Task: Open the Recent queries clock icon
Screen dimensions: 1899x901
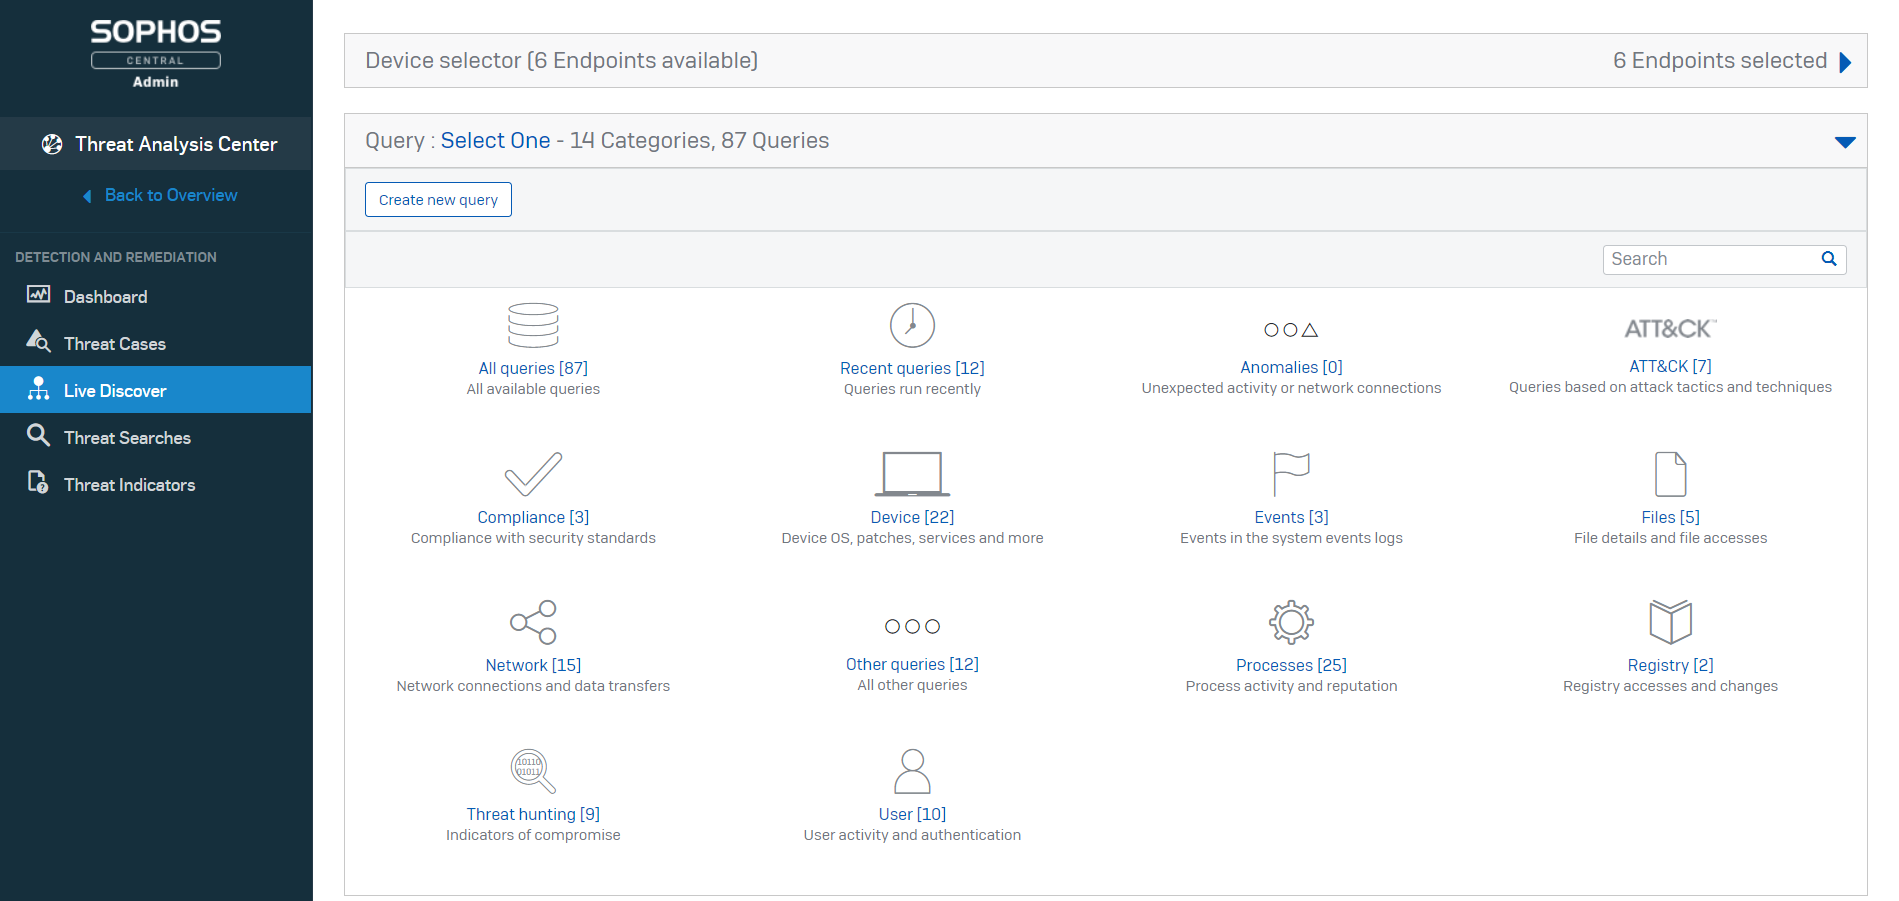Action: (912, 325)
